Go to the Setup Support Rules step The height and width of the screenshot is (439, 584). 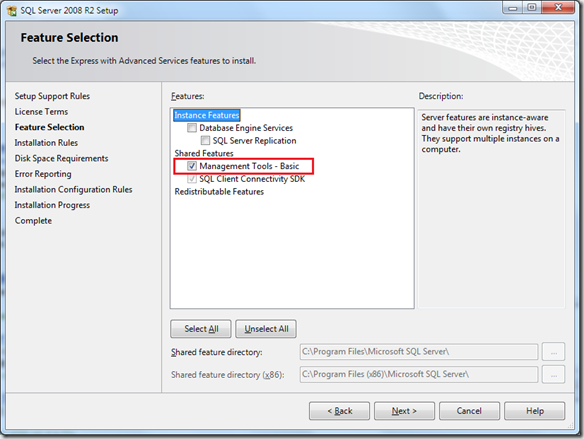pyautogui.click(x=52, y=96)
